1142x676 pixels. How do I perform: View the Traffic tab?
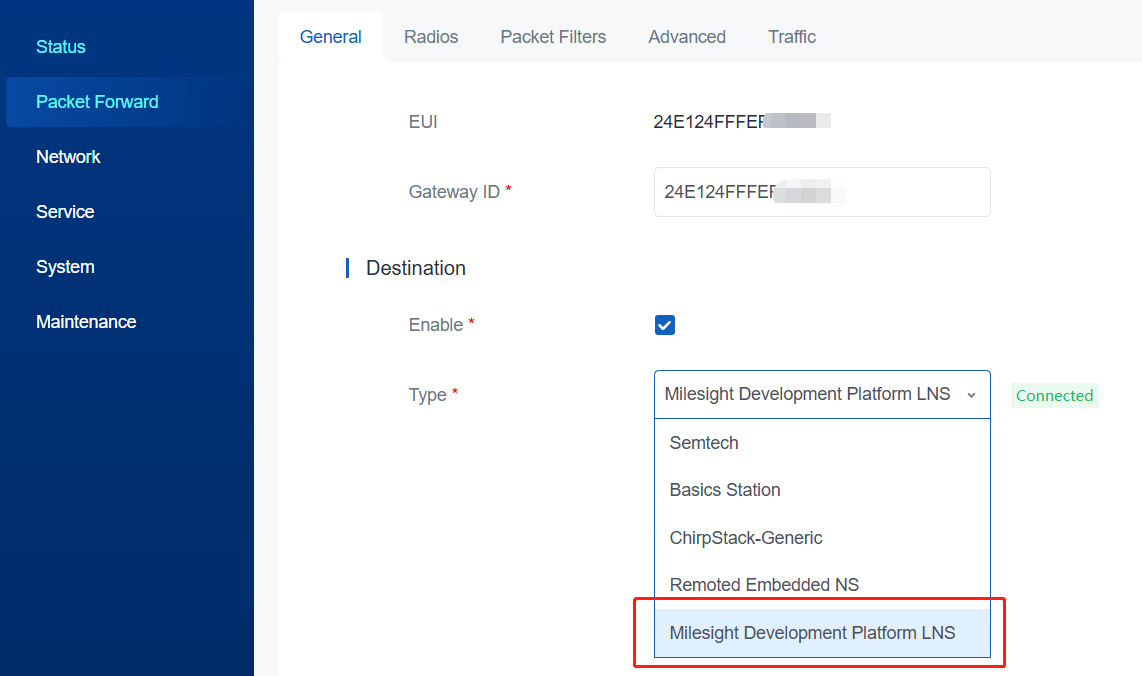792,37
